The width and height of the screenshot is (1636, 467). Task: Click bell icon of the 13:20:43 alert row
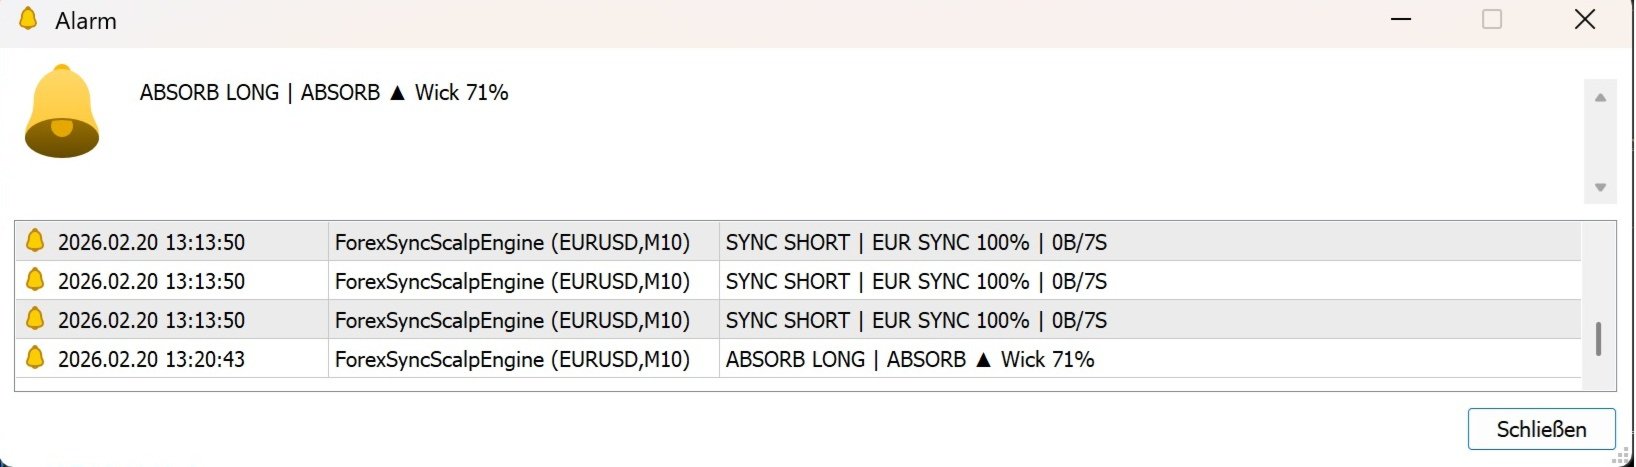35,358
